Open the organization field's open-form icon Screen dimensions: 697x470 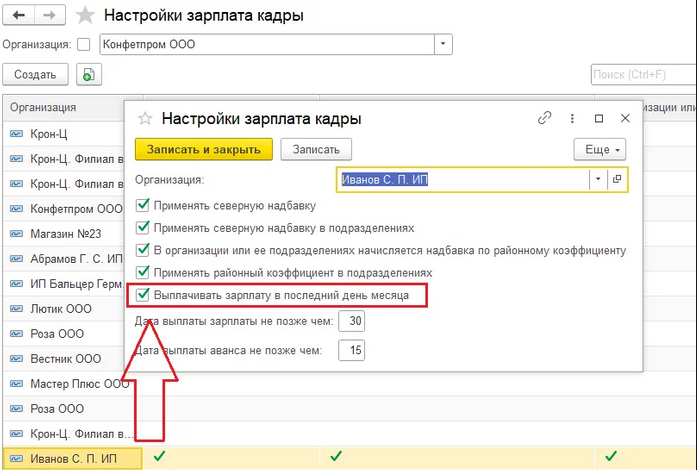(x=617, y=179)
